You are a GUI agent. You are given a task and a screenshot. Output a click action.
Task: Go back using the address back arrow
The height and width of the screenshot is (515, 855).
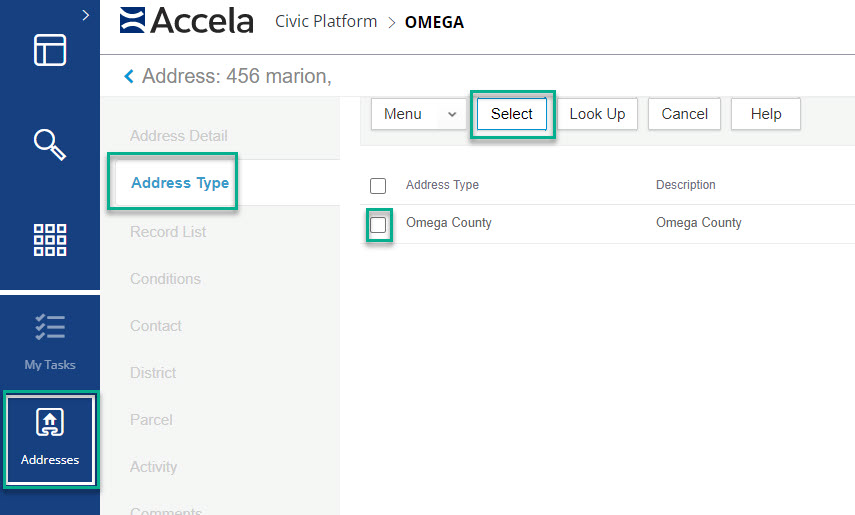[128, 76]
